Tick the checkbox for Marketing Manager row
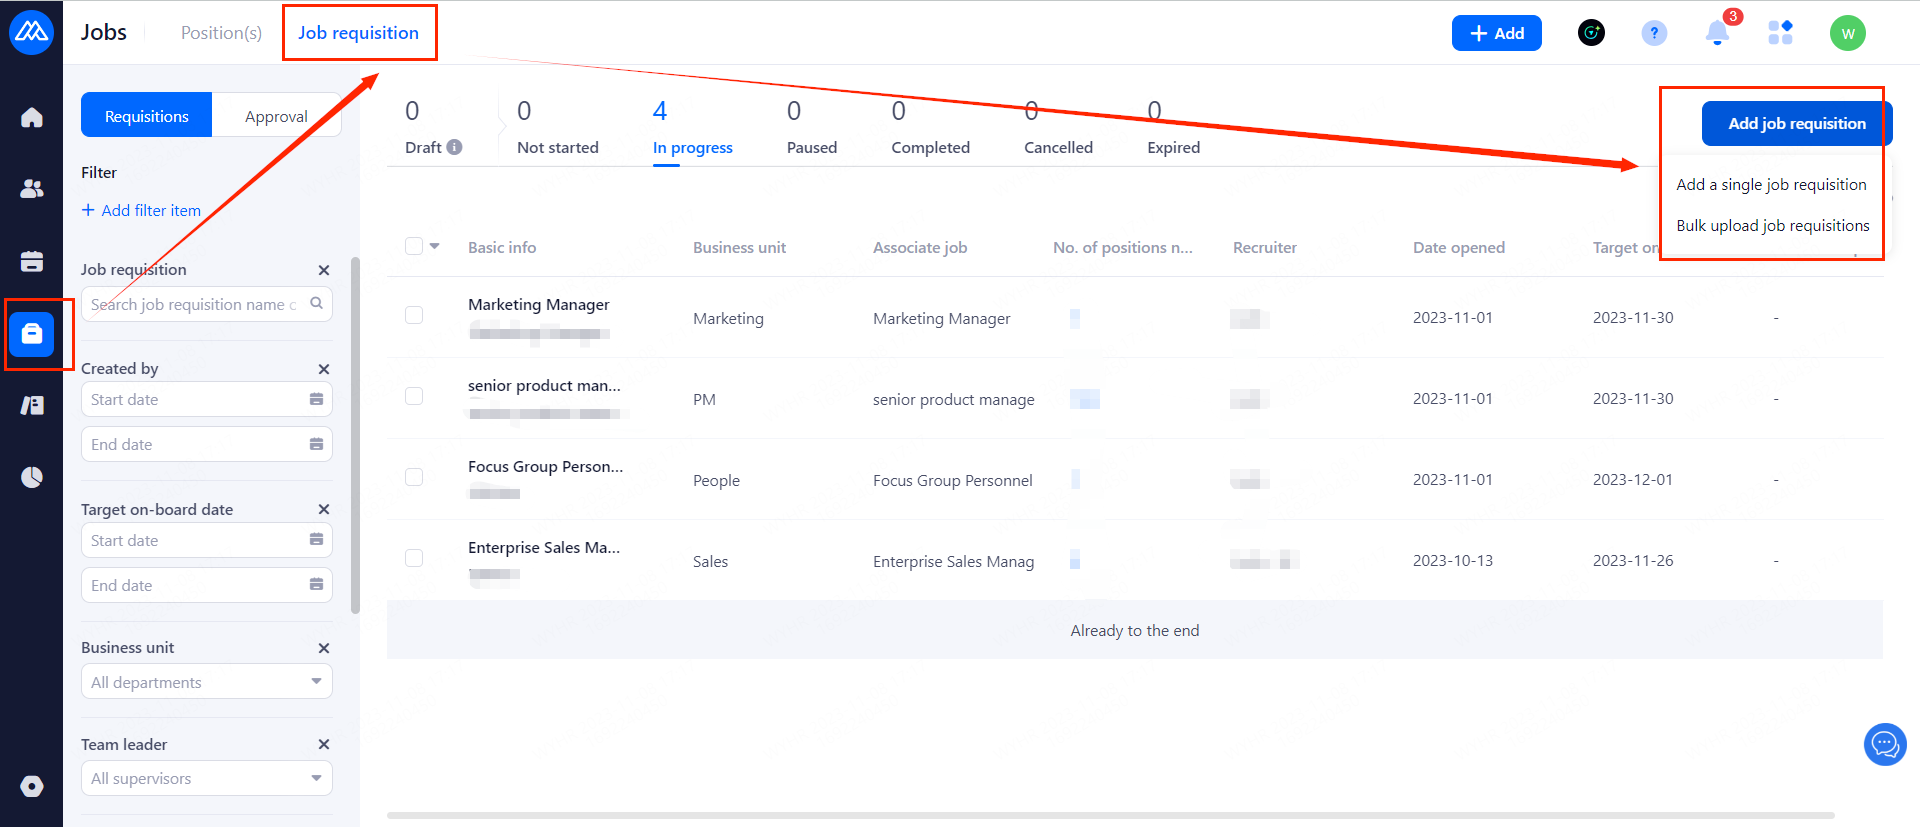The image size is (1920, 827). click(414, 315)
